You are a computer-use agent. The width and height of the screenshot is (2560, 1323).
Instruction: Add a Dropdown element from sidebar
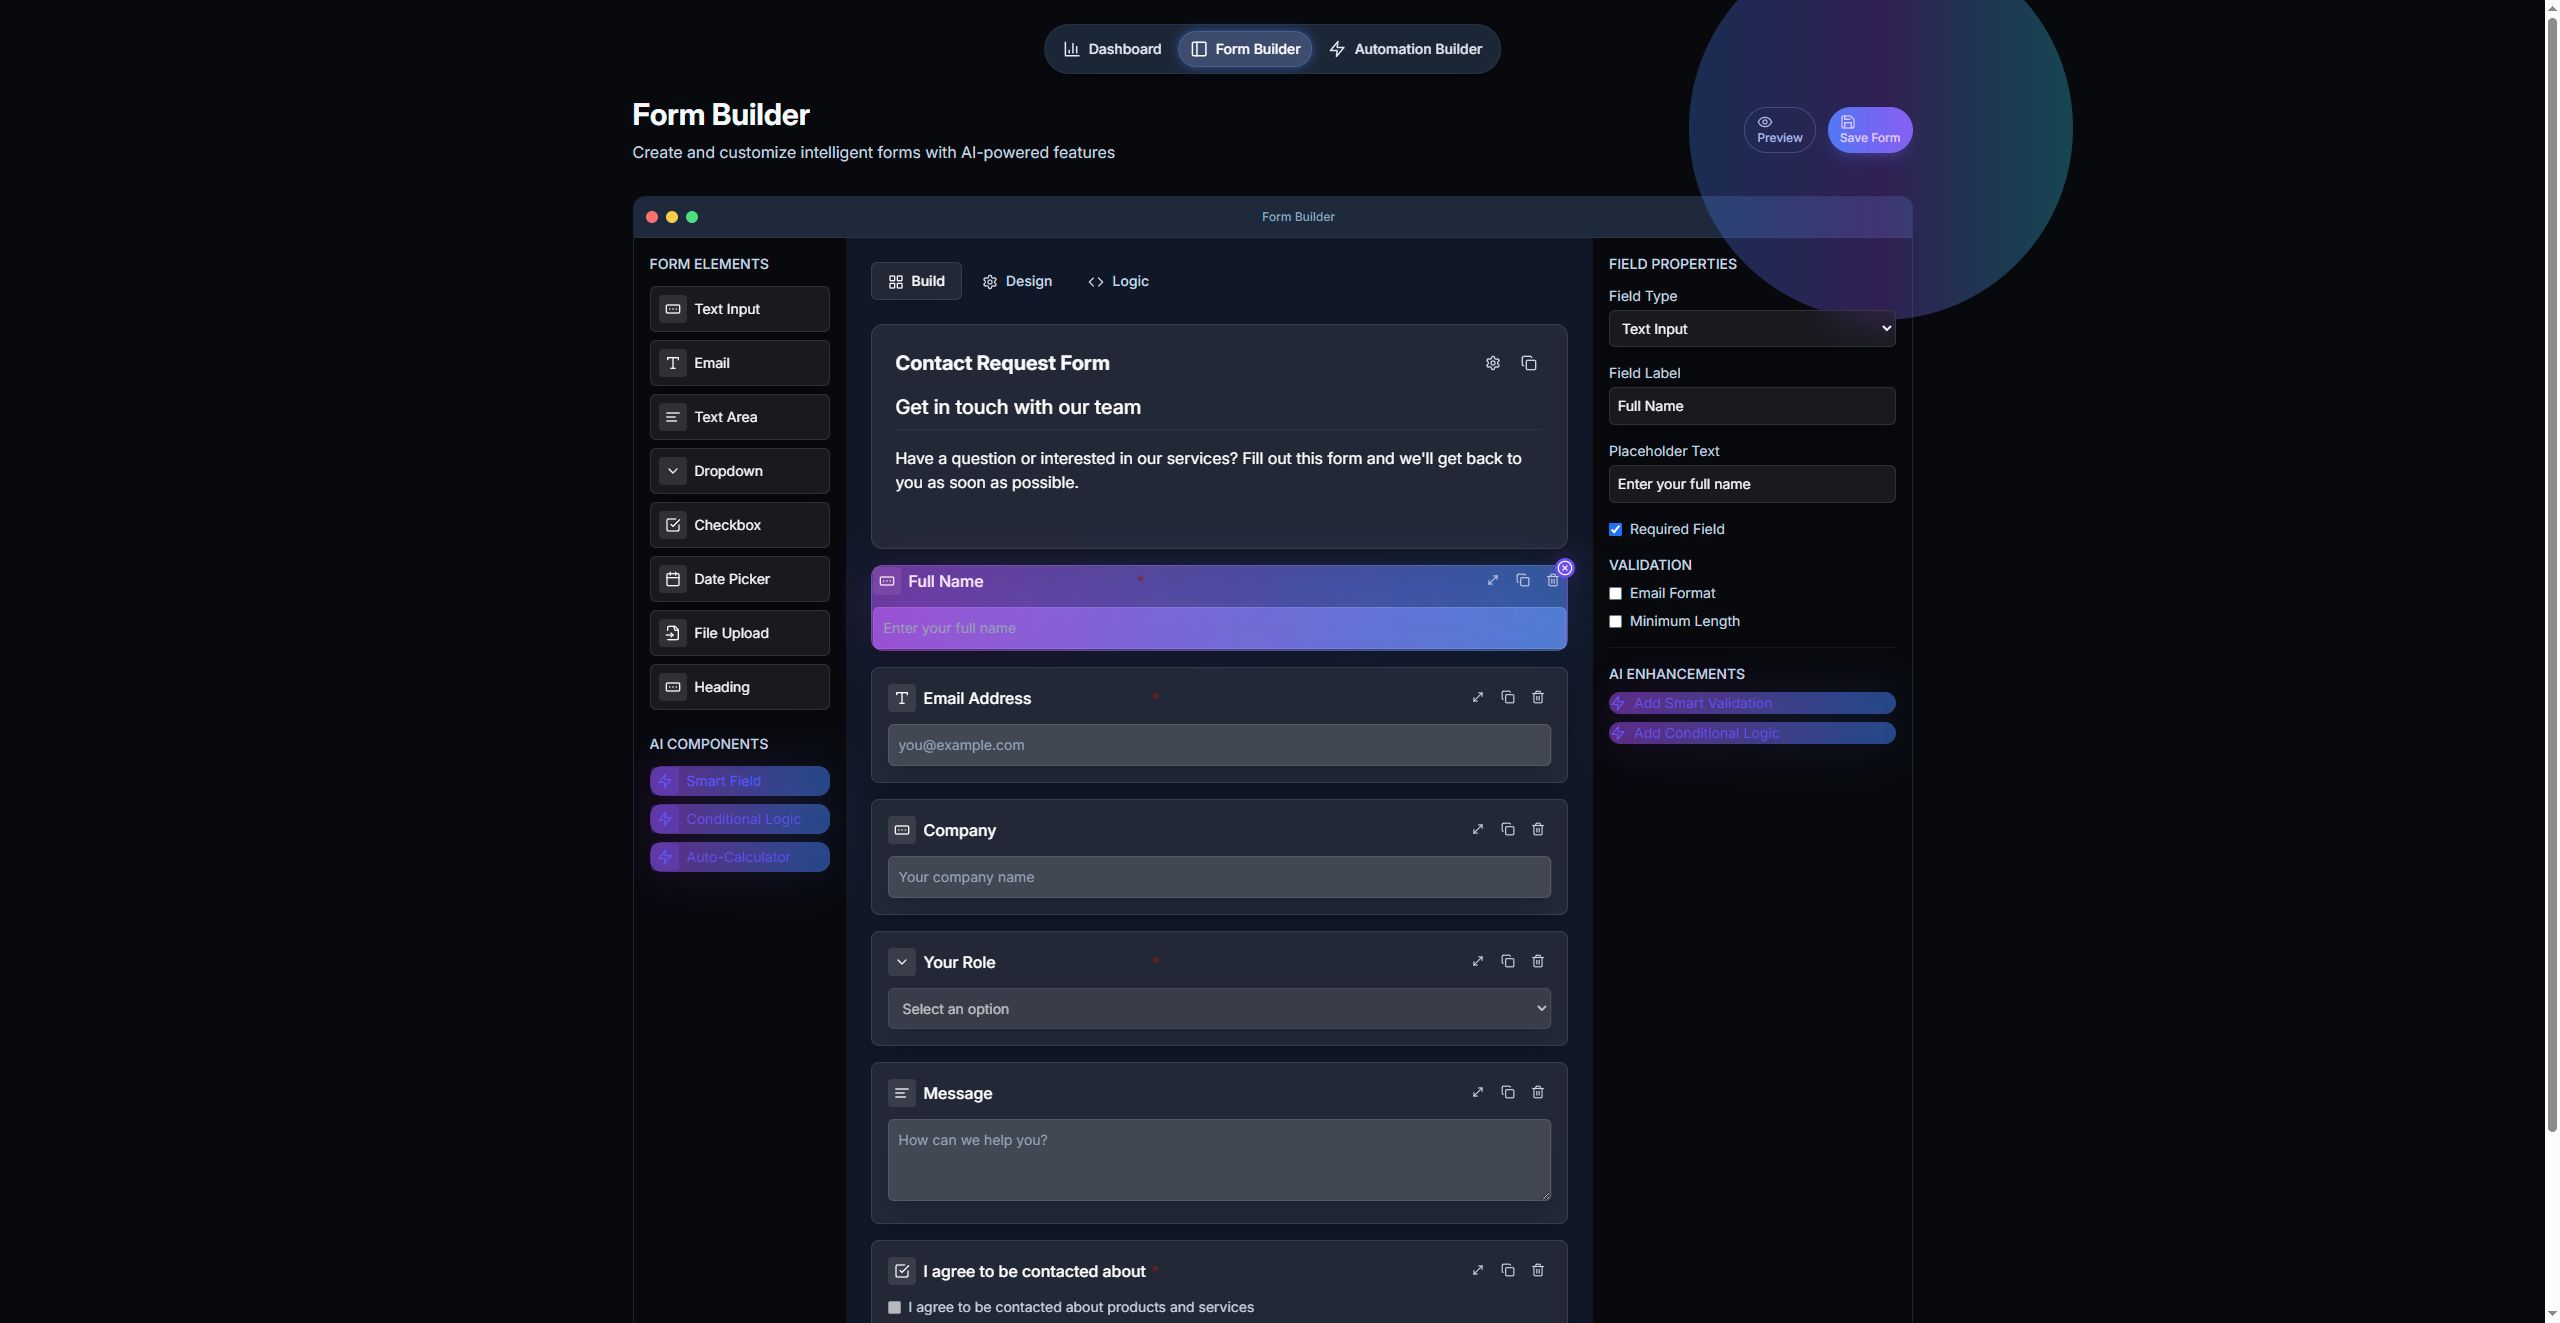[739, 471]
